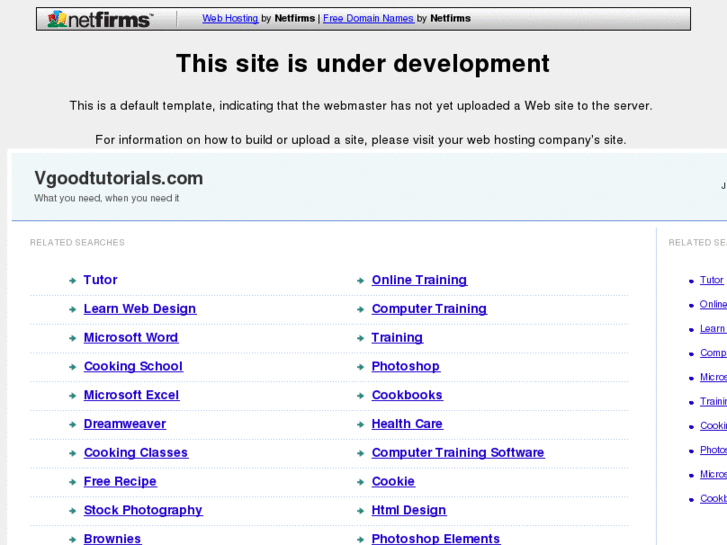Click the arrow icon beside Stock Photography
The height and width of the screenshot is (545, 727).
coord(72,511)
